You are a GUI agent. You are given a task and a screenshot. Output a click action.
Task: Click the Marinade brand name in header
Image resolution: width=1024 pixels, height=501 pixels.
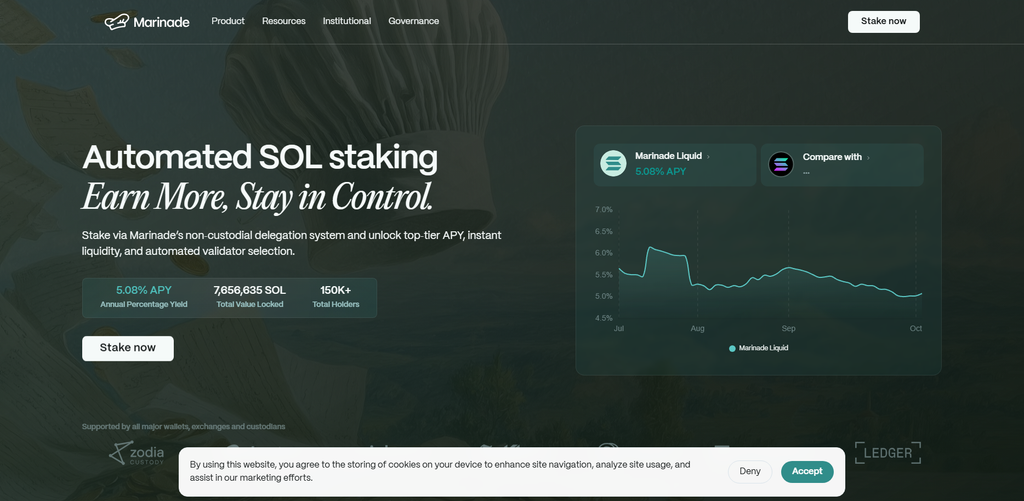(161, 22)
